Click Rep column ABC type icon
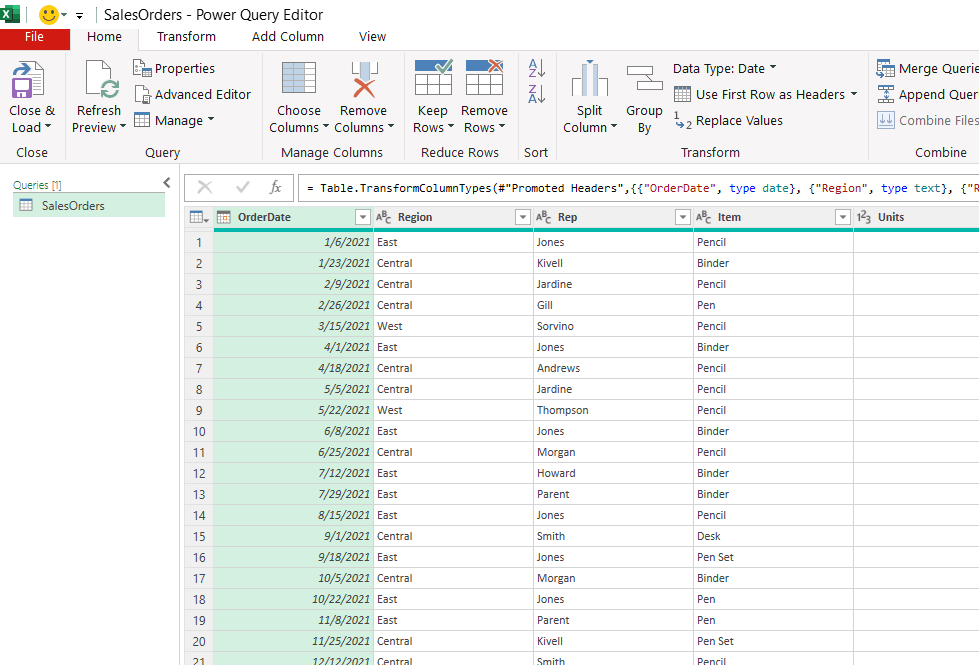This screenshot has width=979, height=665. click(543, 217)
